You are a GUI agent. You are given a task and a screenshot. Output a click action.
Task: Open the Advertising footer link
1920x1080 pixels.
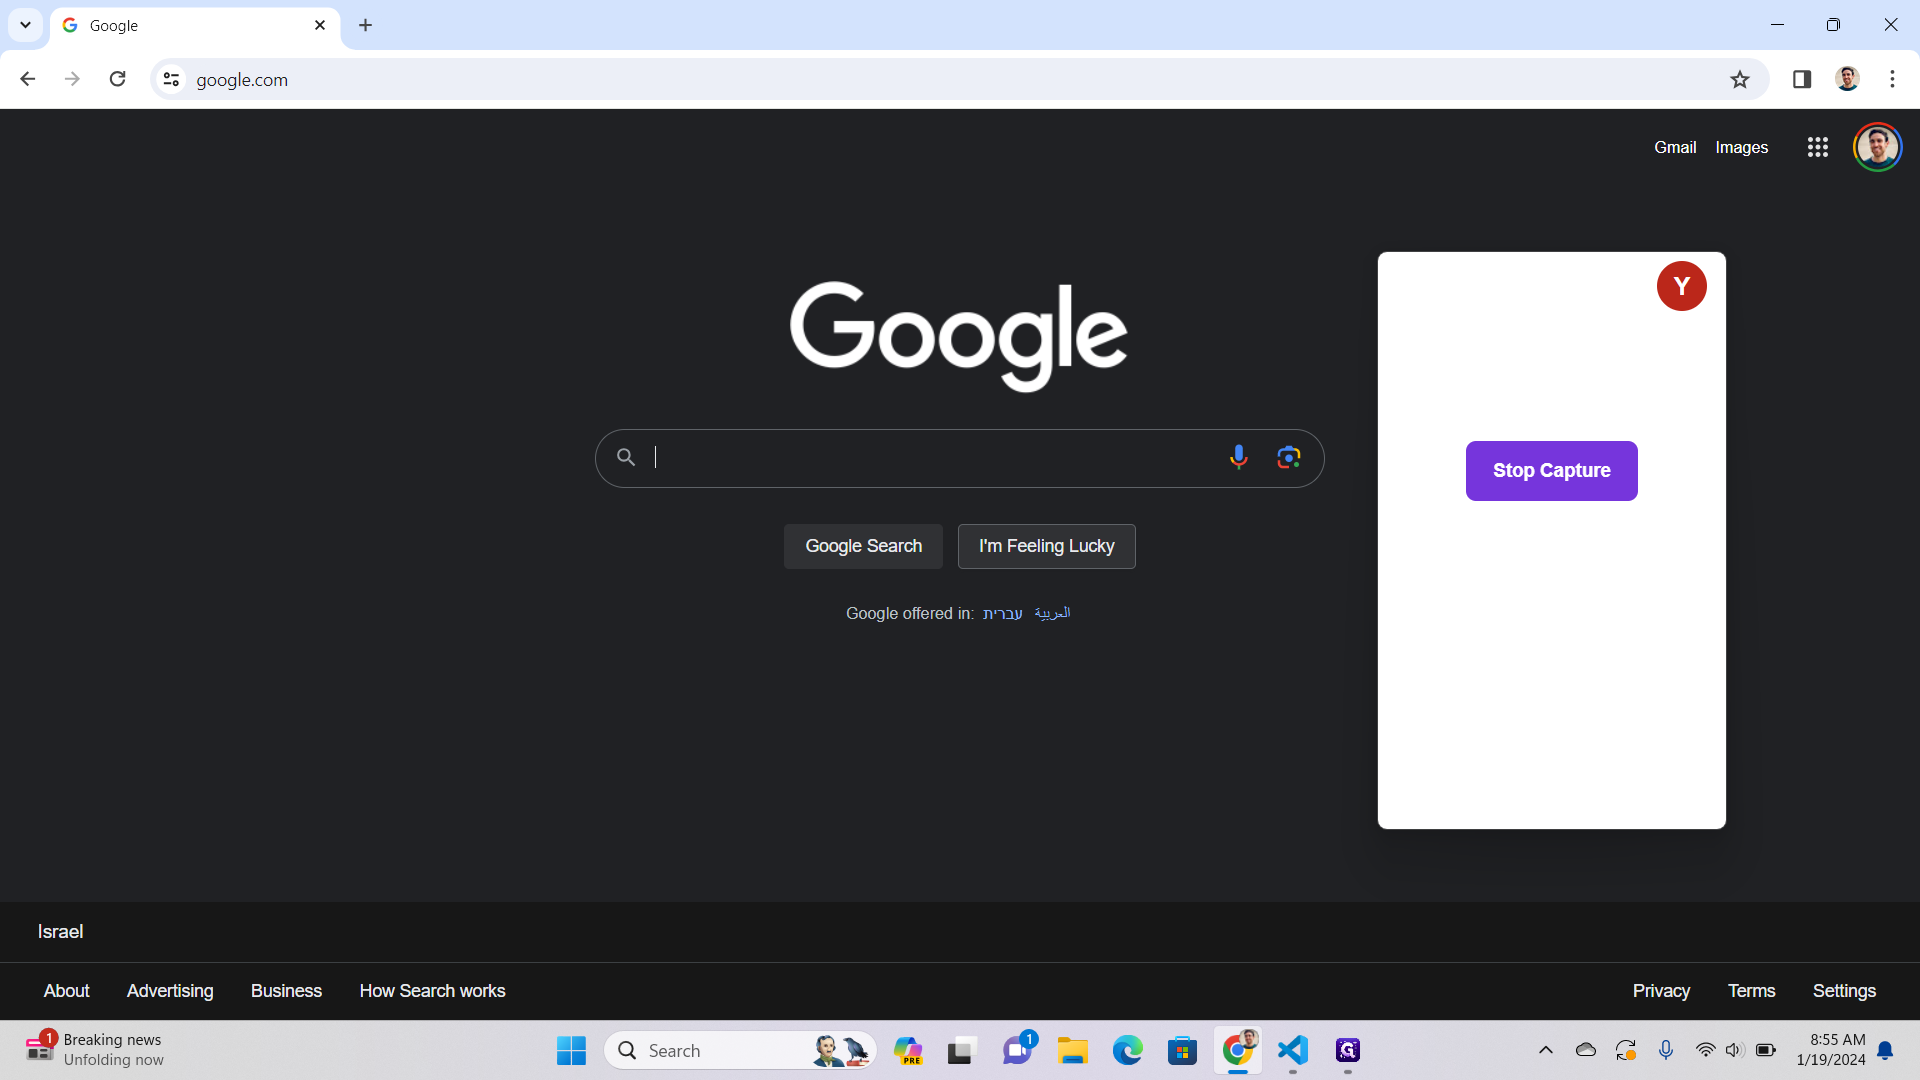pyautogui.click(x=170, y=991)
